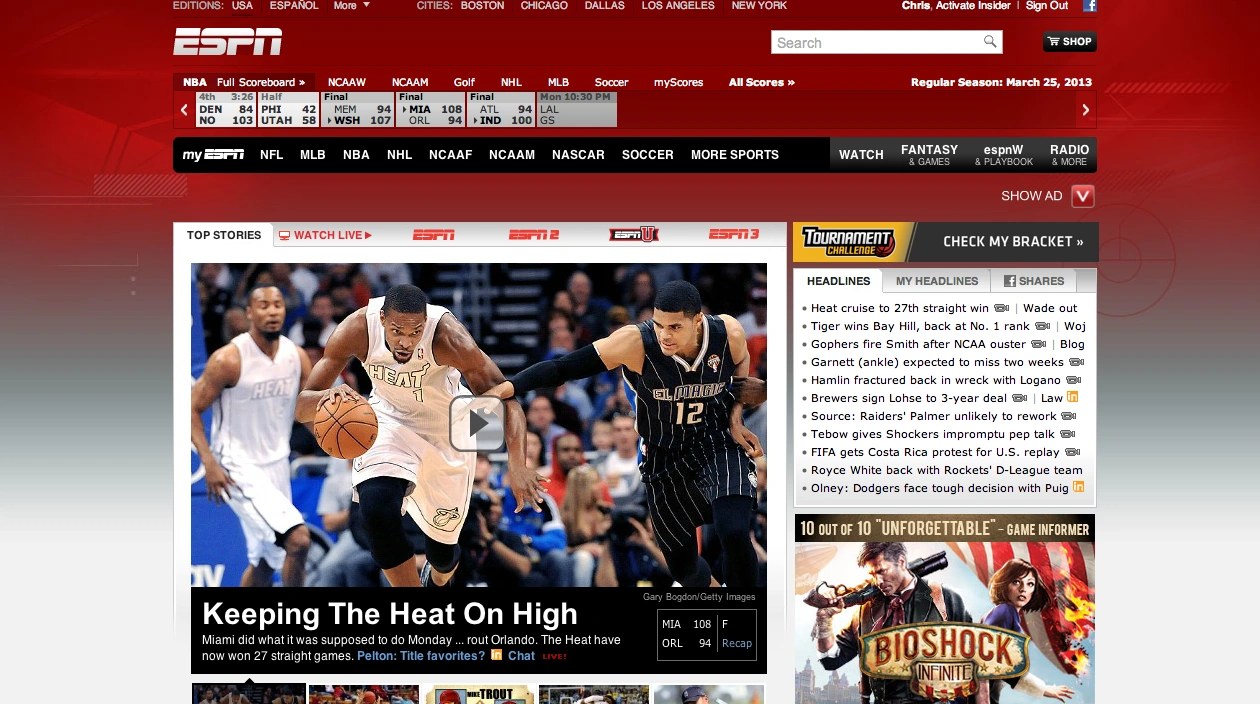Viewport: 1260px width, 704px height.
Task: Open video icon beside Garnett ankle headline
Action: (1076, 362)
